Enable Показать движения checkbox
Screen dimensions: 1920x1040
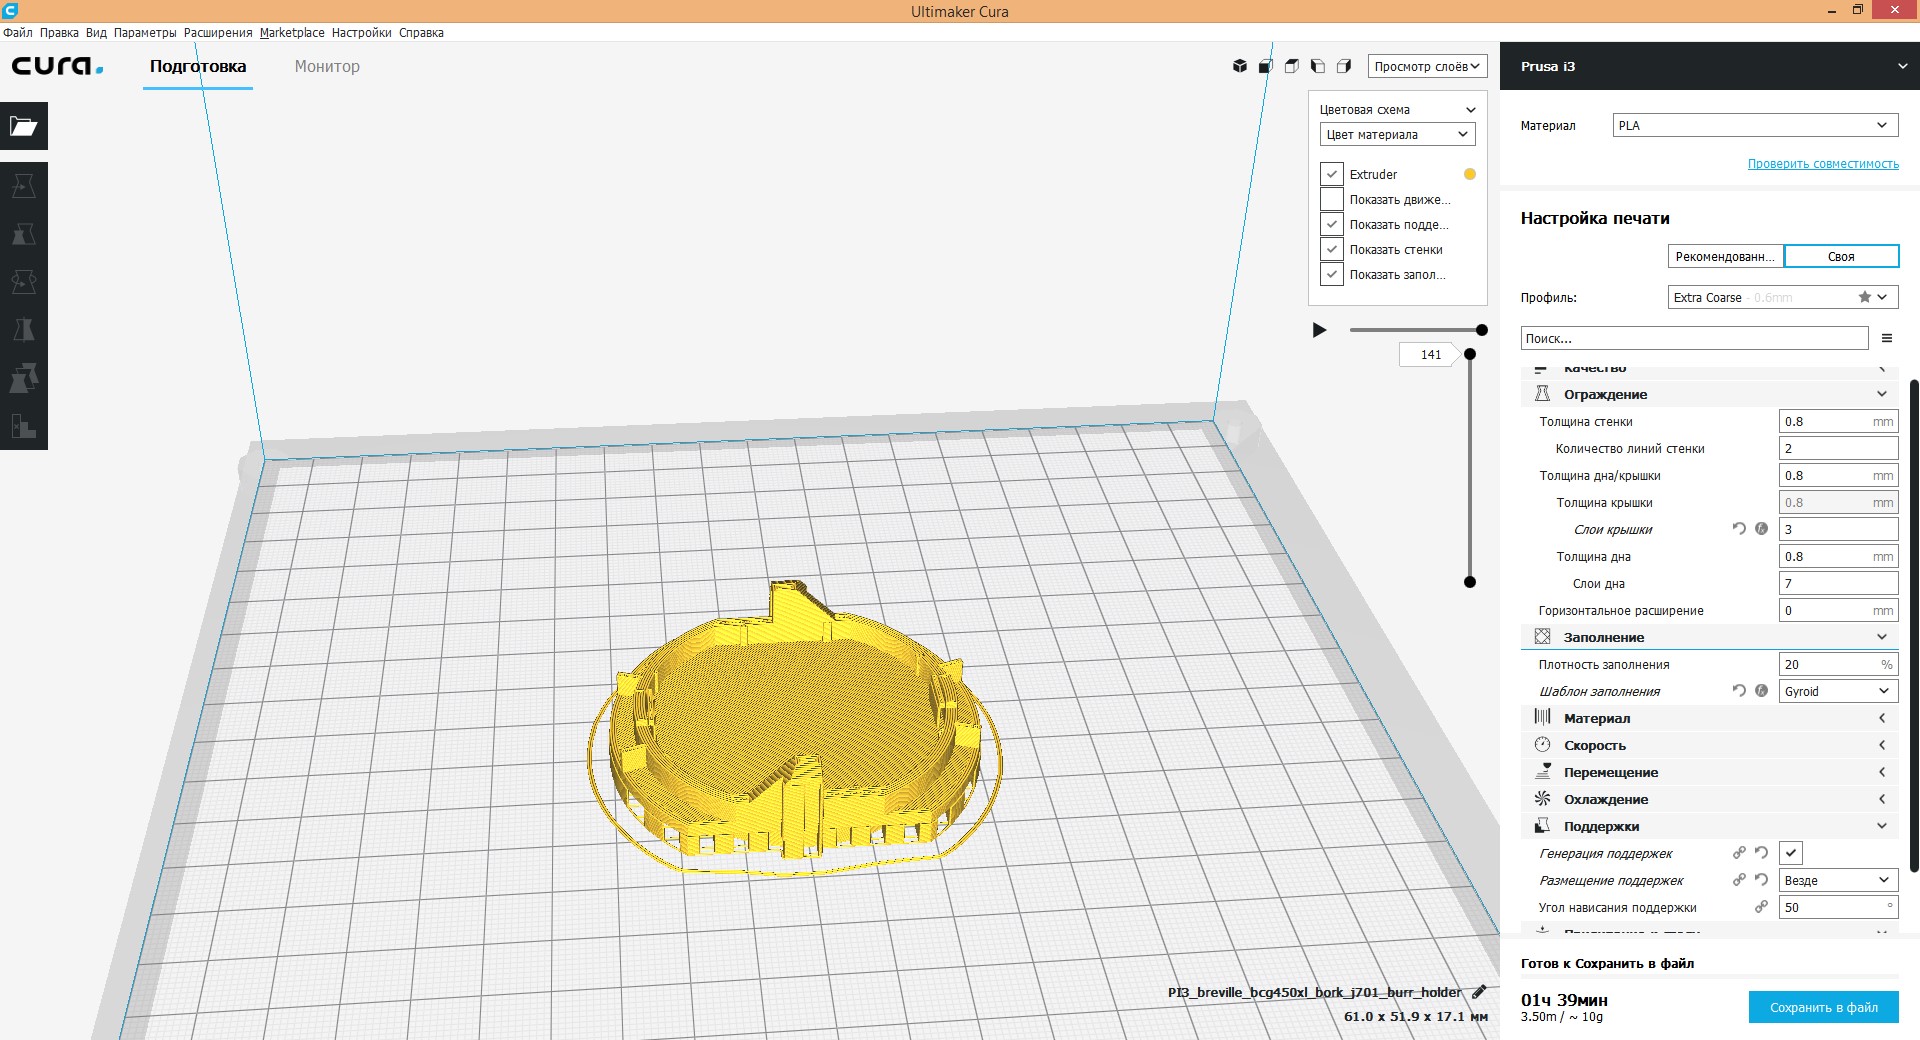[1332, 199]
